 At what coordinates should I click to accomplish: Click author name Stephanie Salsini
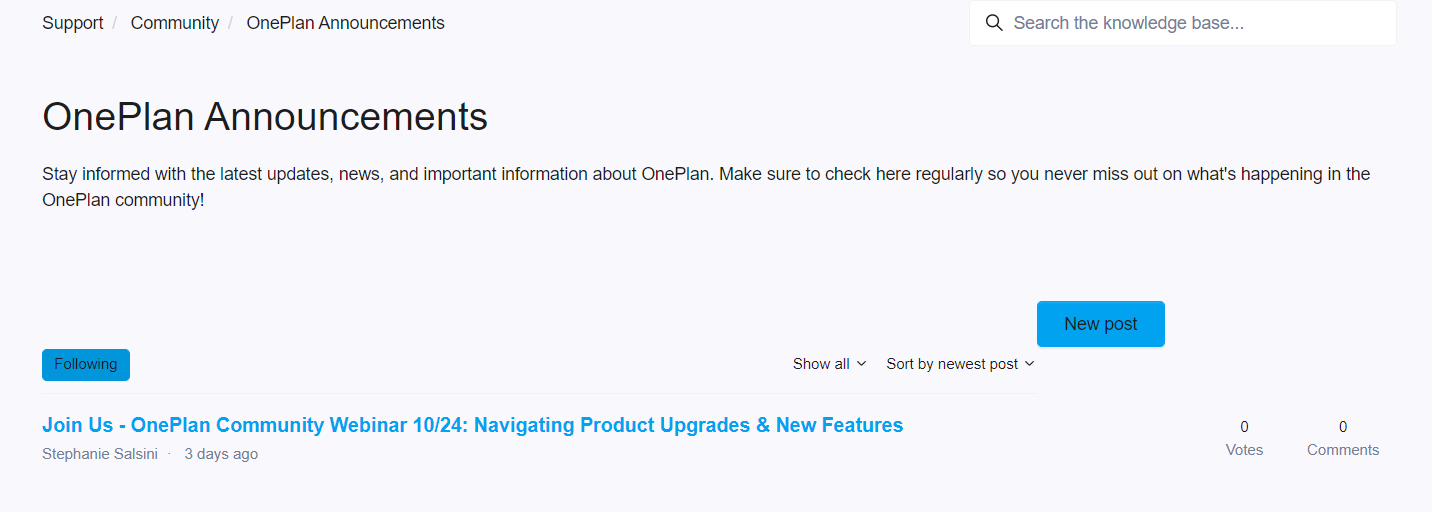tap(100, 454)
